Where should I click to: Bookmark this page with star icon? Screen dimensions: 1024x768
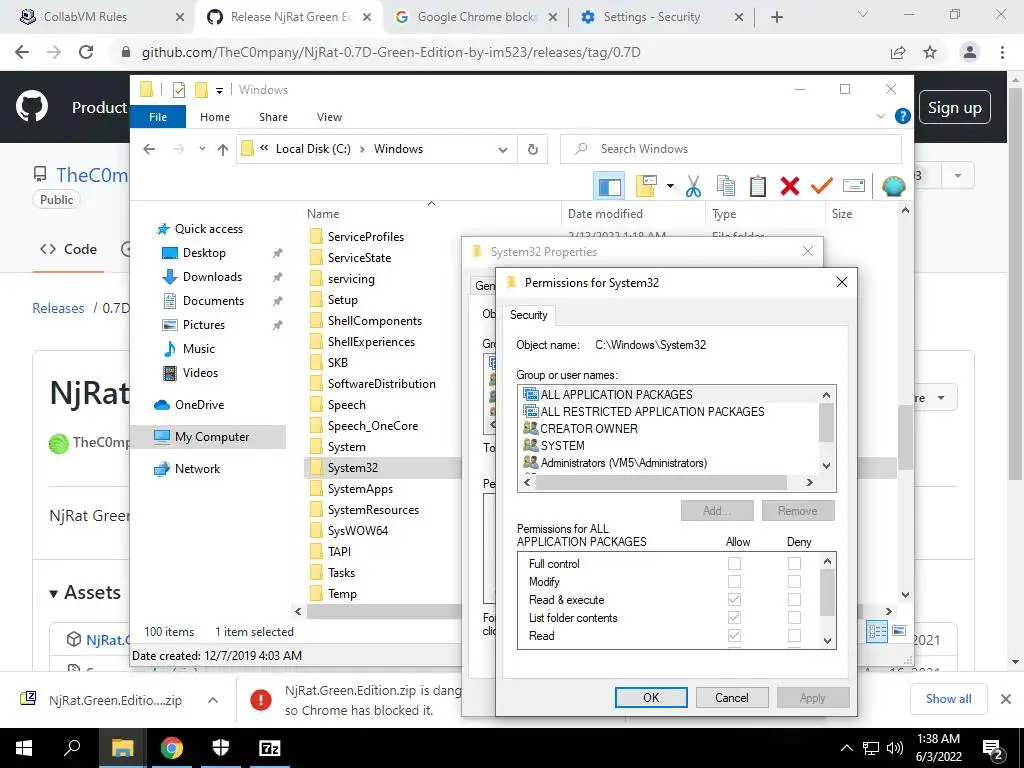(930, 52)
